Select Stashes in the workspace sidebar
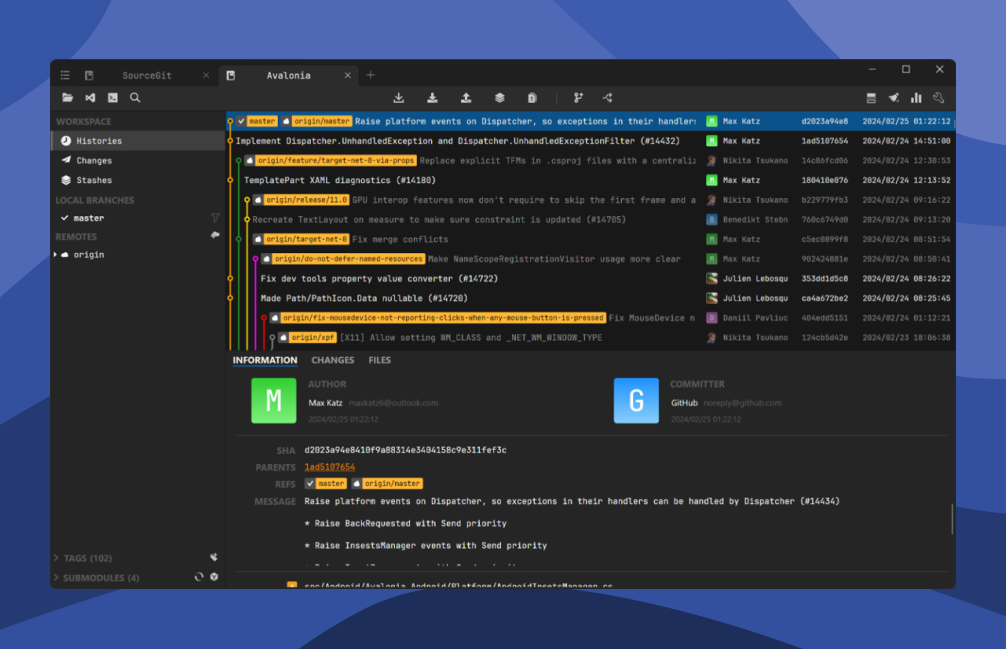Image resolution: width=1006 pixels, height=649 pixels. pyautogui.click(x=94, y=180)
